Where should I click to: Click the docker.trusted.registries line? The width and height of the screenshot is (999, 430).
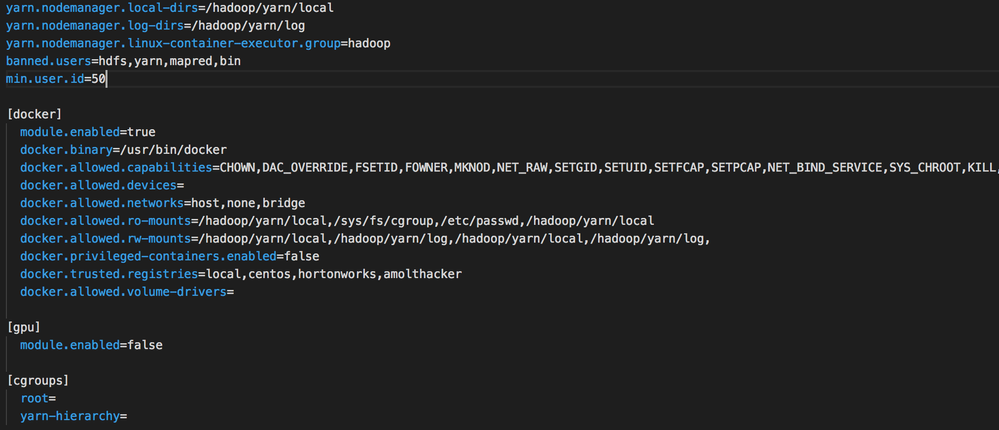point(240,274)
